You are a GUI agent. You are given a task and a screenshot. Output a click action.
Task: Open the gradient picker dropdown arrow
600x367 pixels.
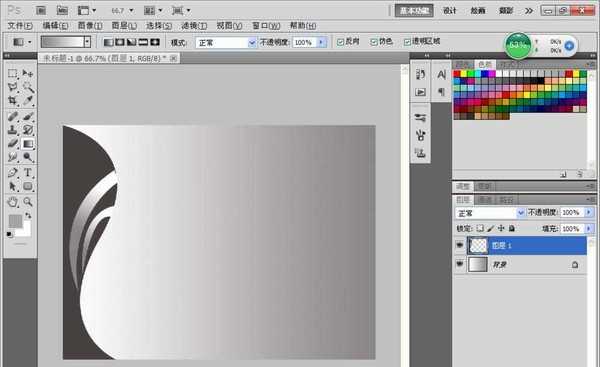88,42
